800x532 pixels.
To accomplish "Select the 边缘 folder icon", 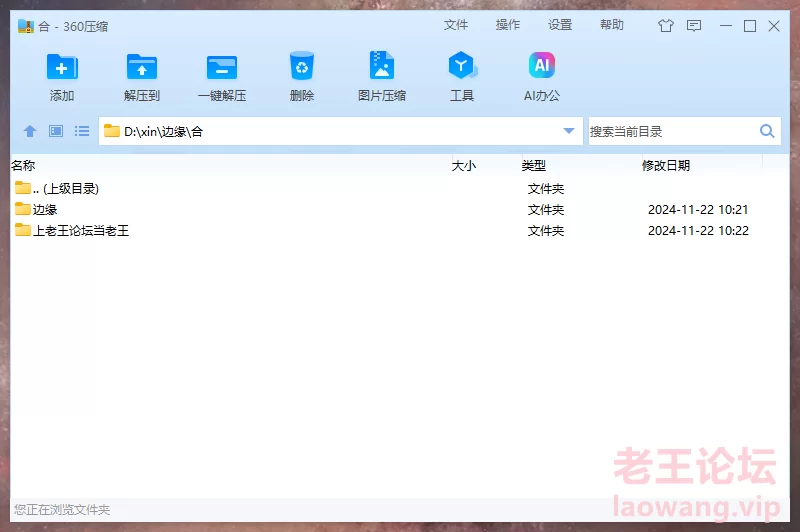I will pos(22,209).
